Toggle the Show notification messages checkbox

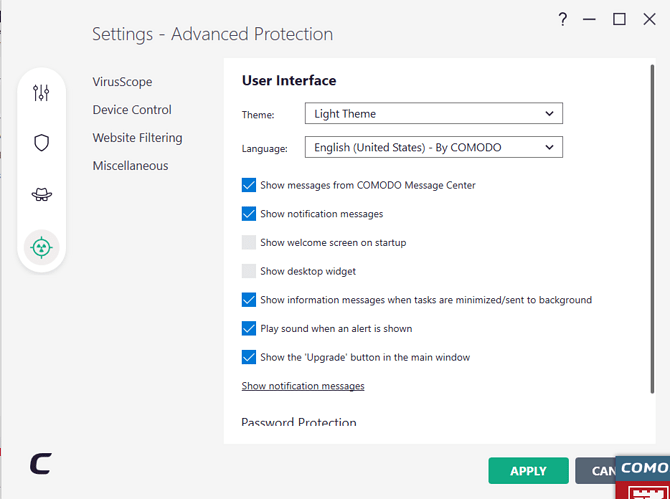249,214
